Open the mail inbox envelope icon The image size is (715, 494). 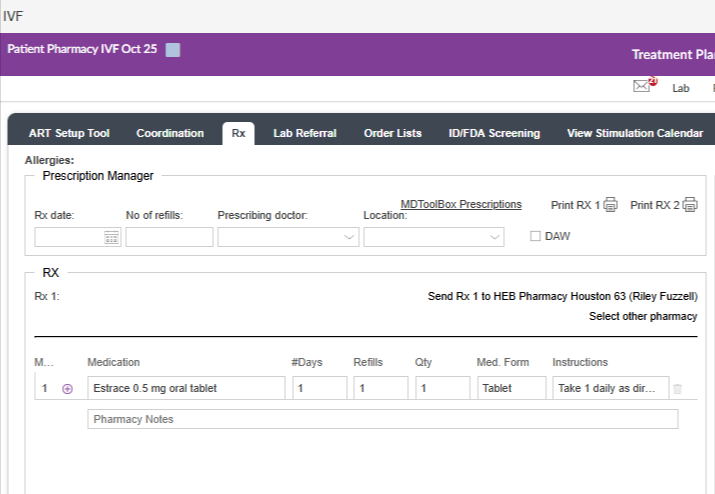point(642,87)
